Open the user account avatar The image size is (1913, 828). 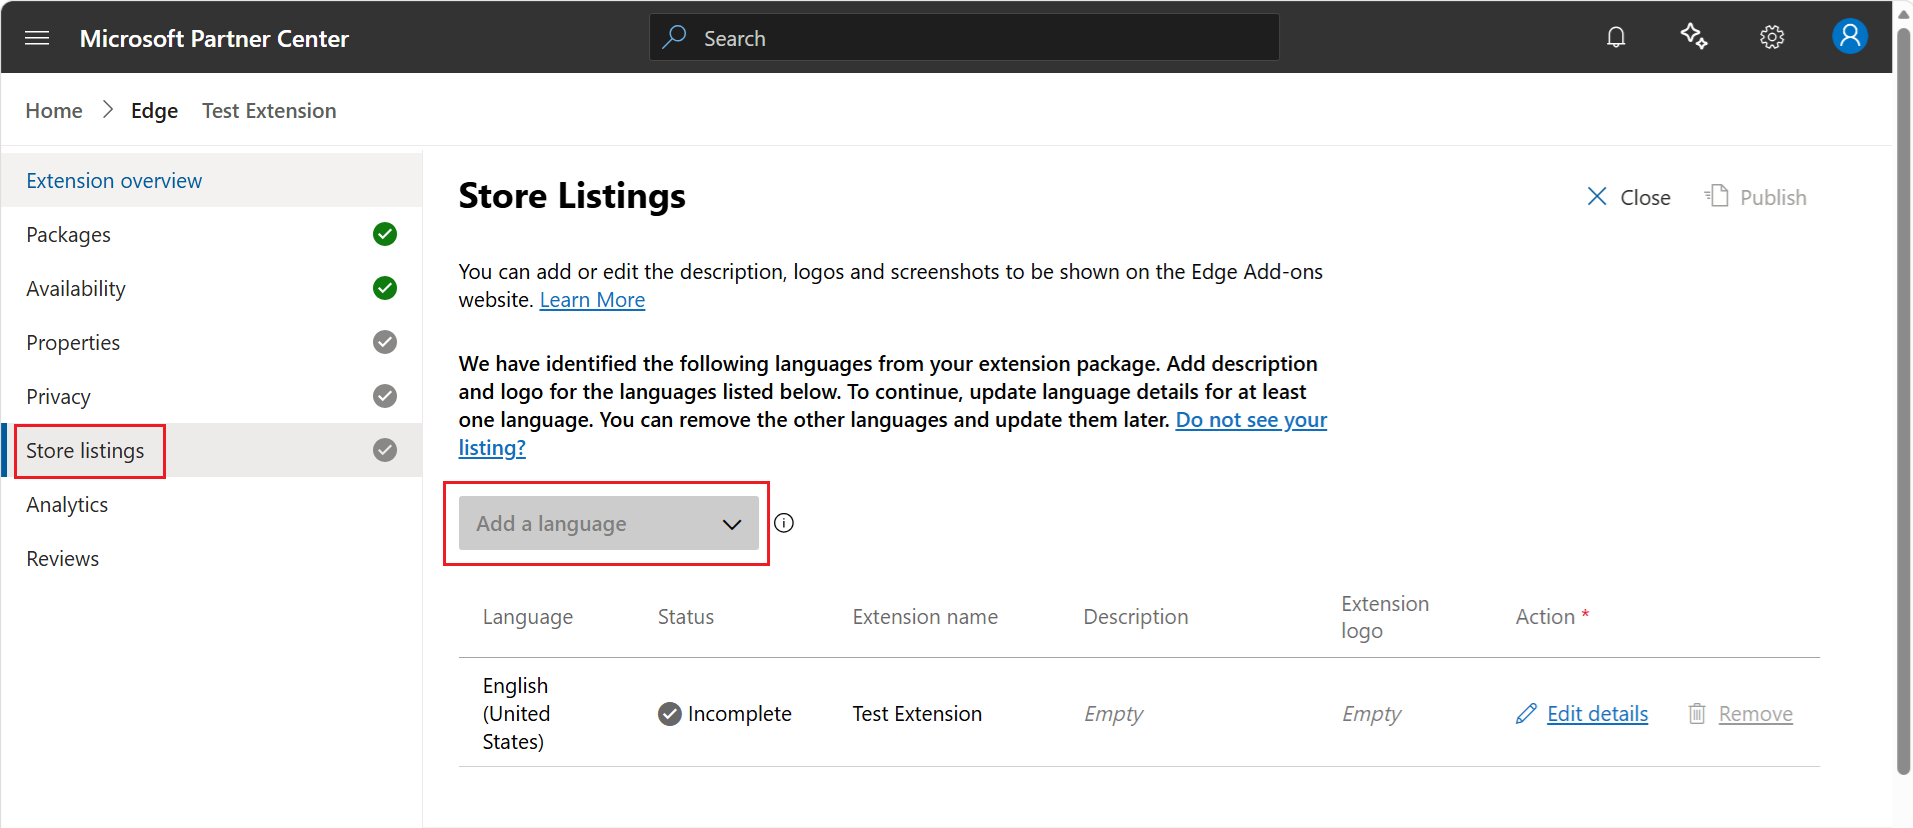pos(1850,37)
